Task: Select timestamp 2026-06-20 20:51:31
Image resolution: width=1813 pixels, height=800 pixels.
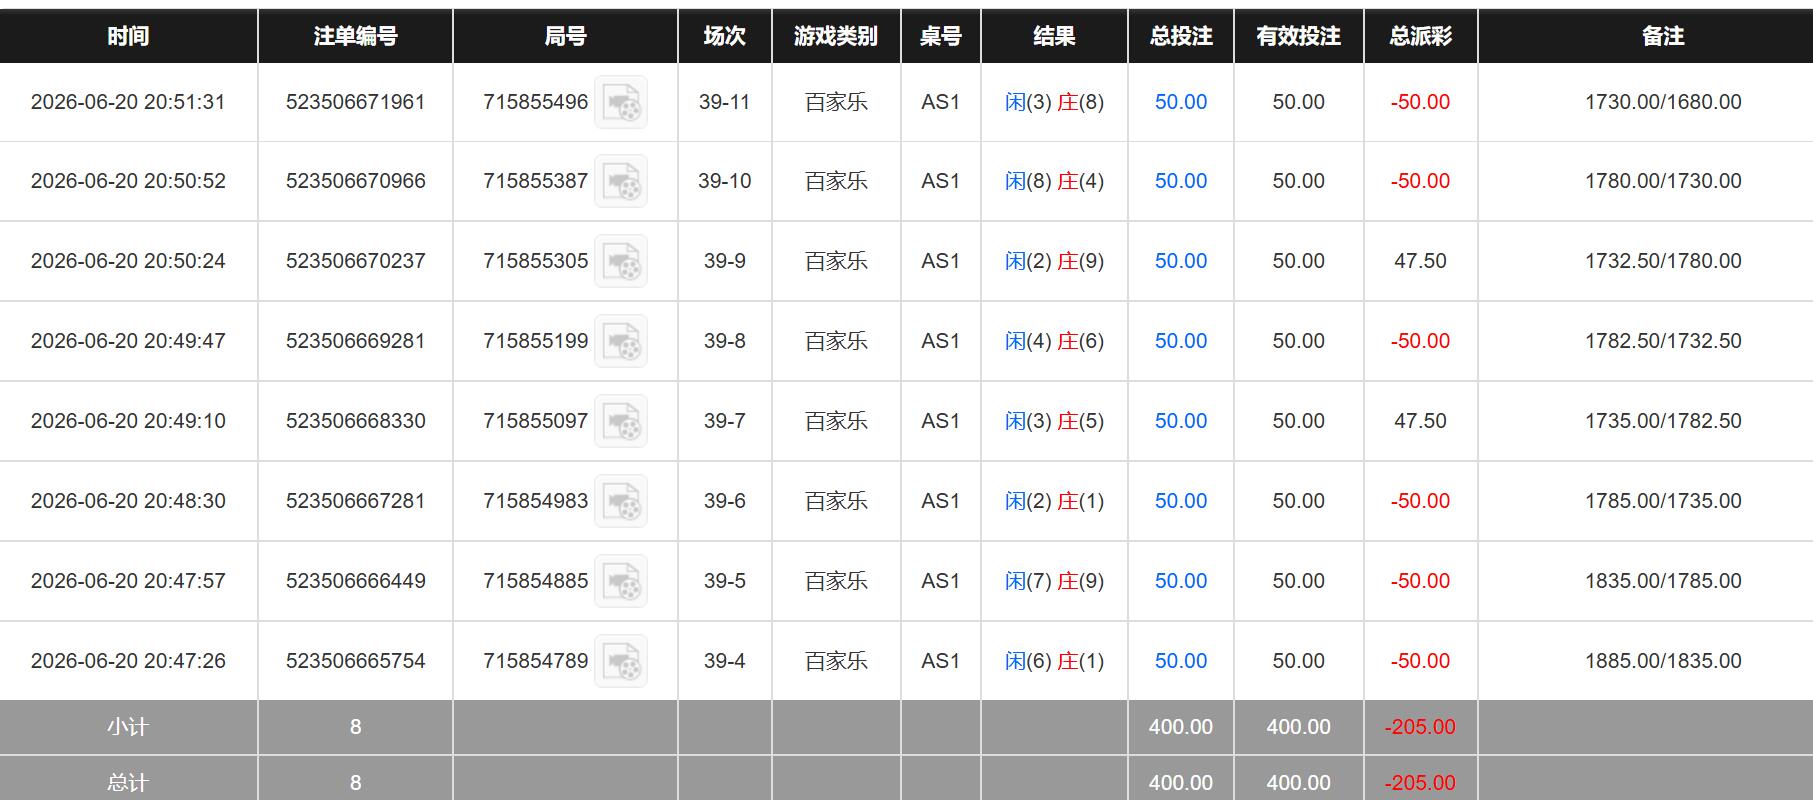Action: 128,102
